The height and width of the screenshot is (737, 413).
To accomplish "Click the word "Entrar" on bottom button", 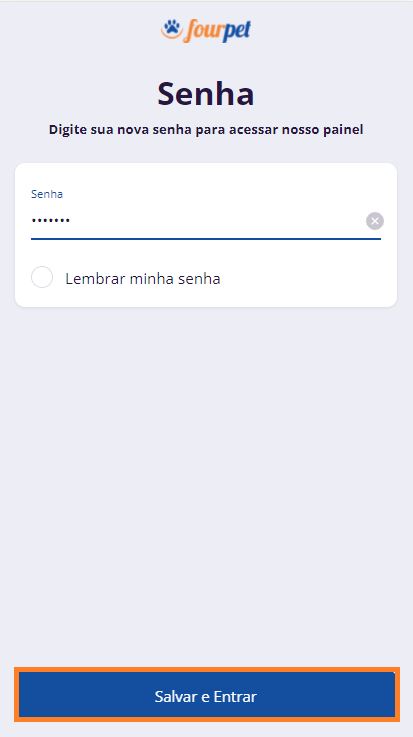I will pos(235,696).
